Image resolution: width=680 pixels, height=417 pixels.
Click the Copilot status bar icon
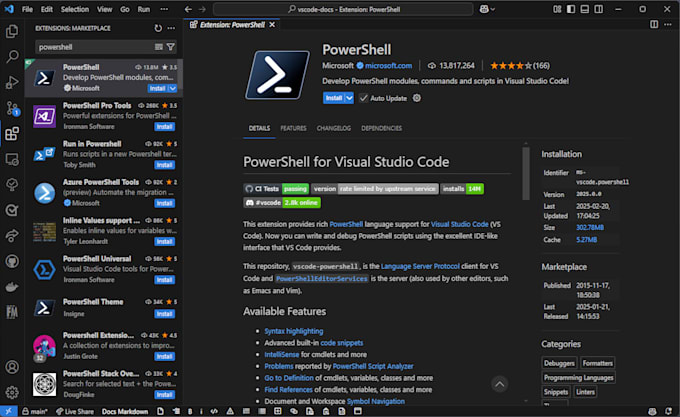tap(652, 411)
